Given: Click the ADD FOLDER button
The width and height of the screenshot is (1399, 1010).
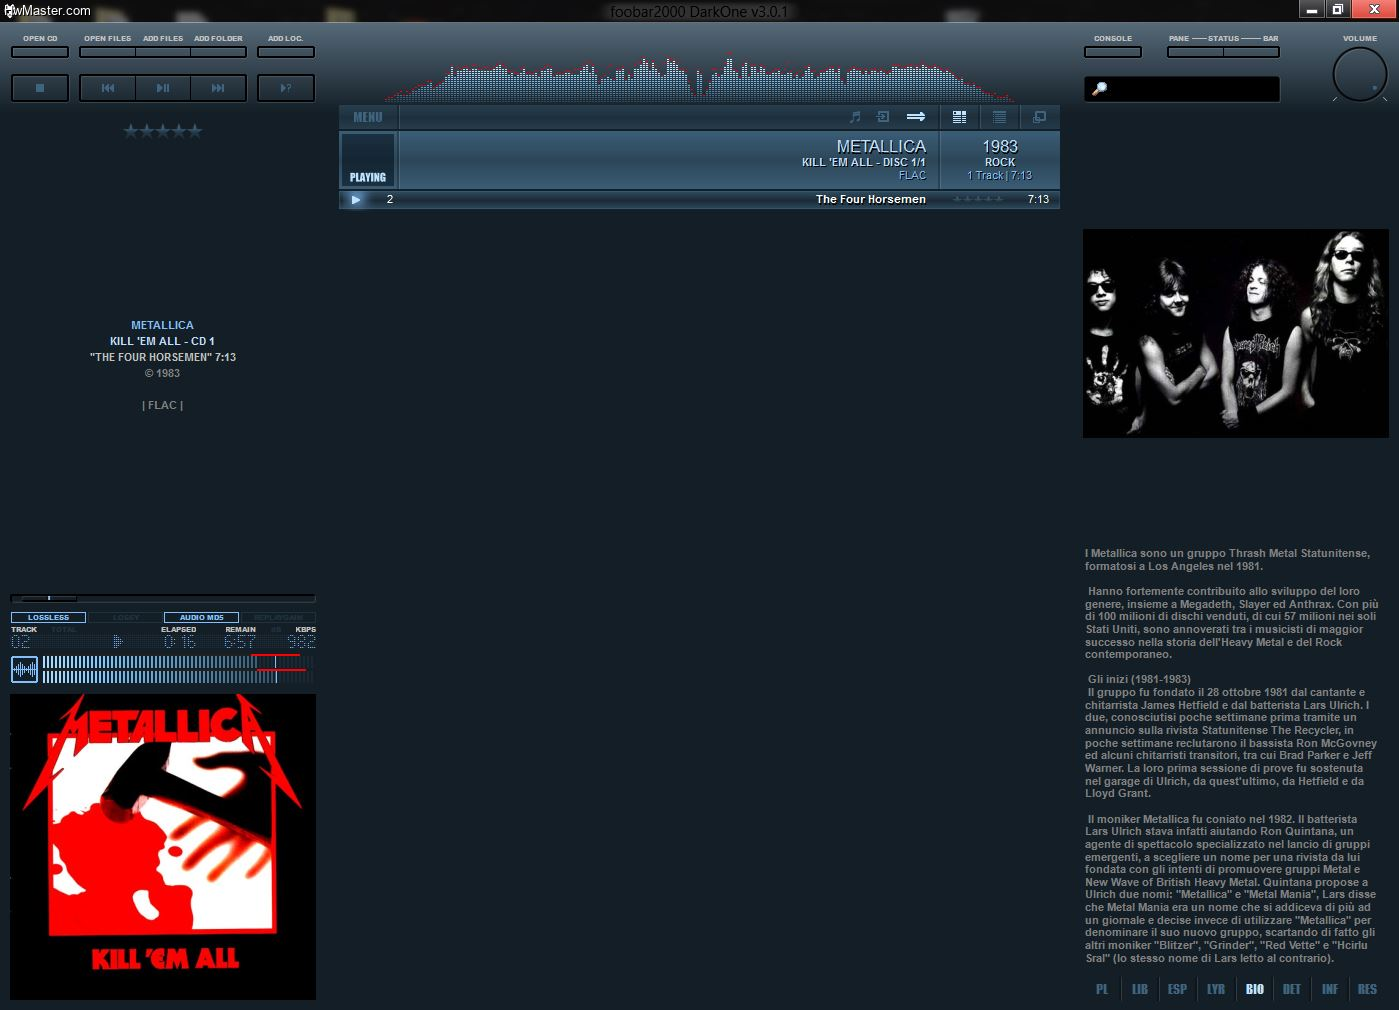Looking at the screenshot, I should click(218, 52).
